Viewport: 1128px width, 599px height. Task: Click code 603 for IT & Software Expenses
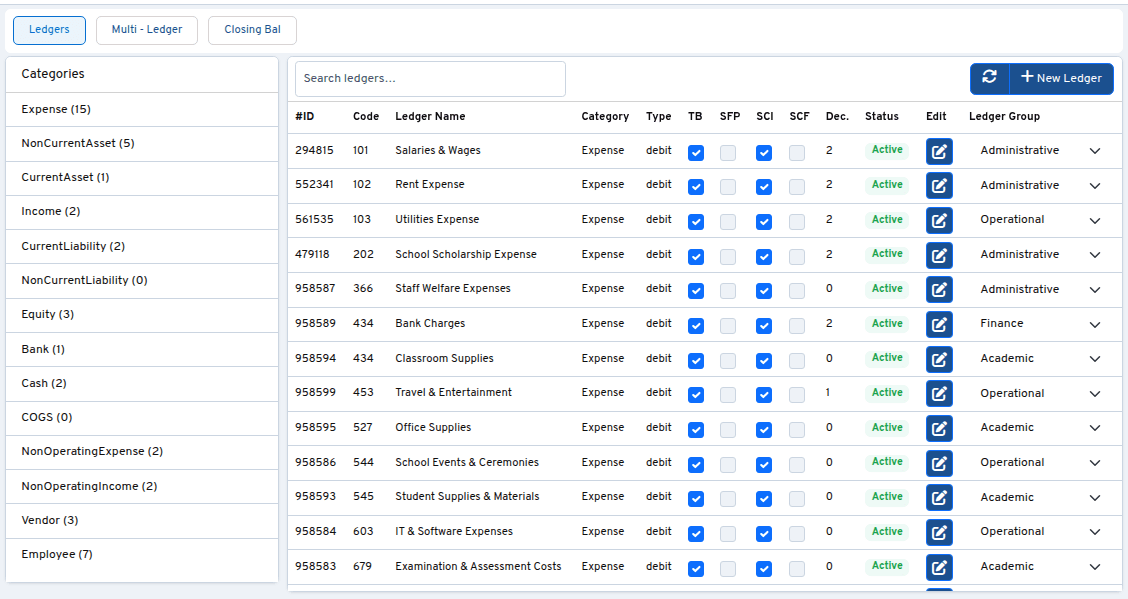point(363,531)
